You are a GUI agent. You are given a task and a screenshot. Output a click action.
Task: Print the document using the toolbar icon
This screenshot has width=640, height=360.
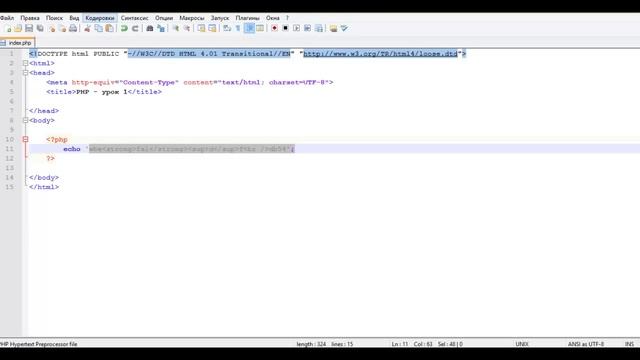pyautogui.click(x=73, y=28)
